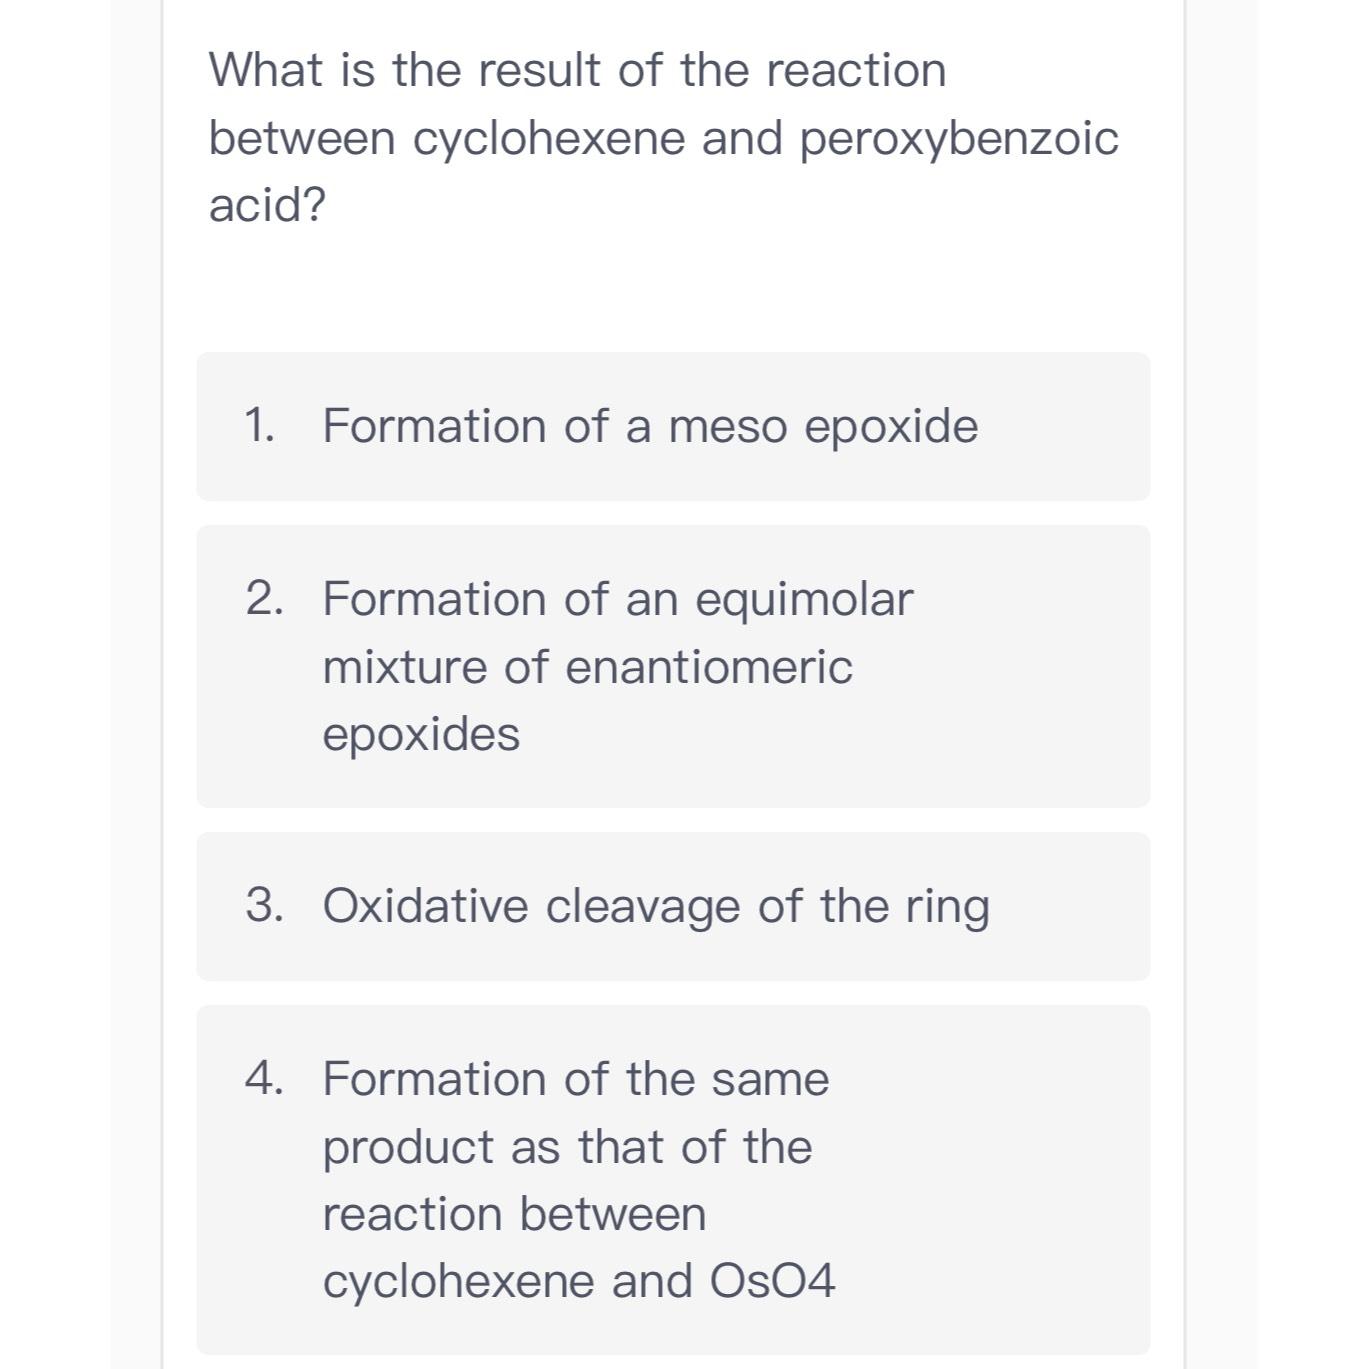Viewport: 1369px width, 1369px height.
Task: Click the number 4 label
Action: tap(263, 1078)
